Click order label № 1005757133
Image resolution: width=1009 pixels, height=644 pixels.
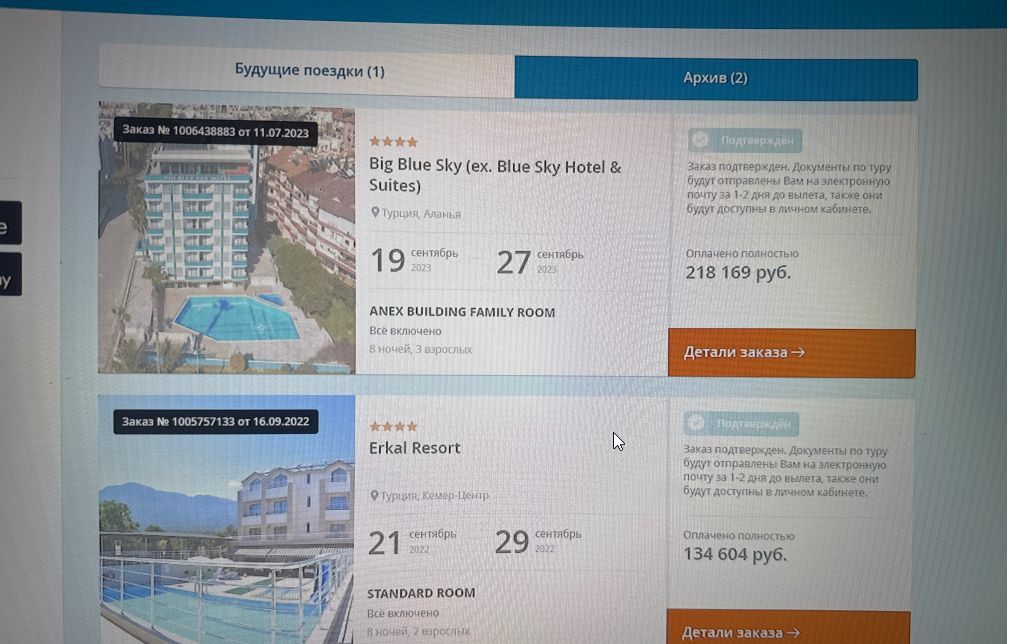click(216, 422)
